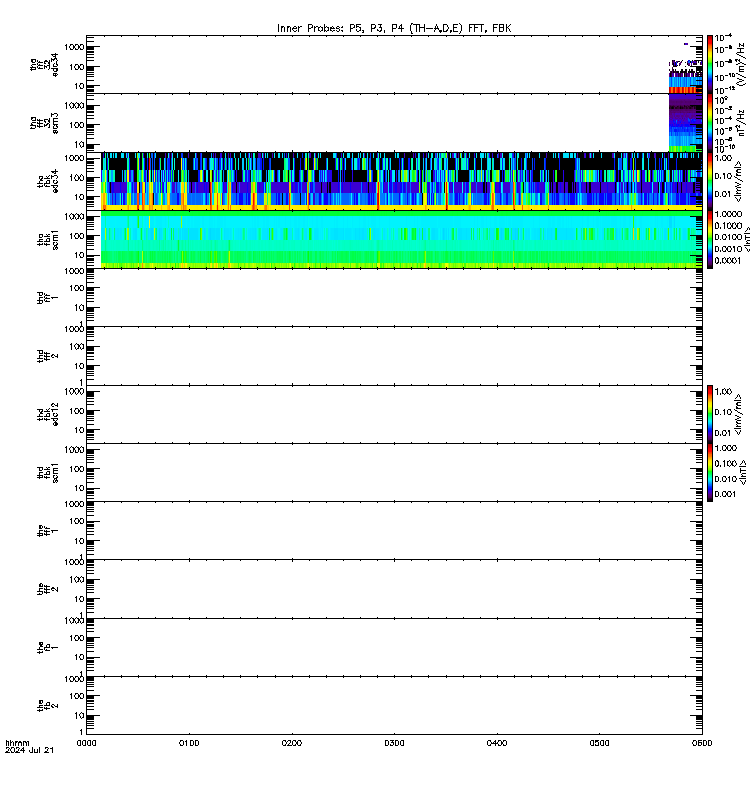Select the date label '2024 Jul 21'
This screenshot has width=750, height=800.
click(29, 751)
